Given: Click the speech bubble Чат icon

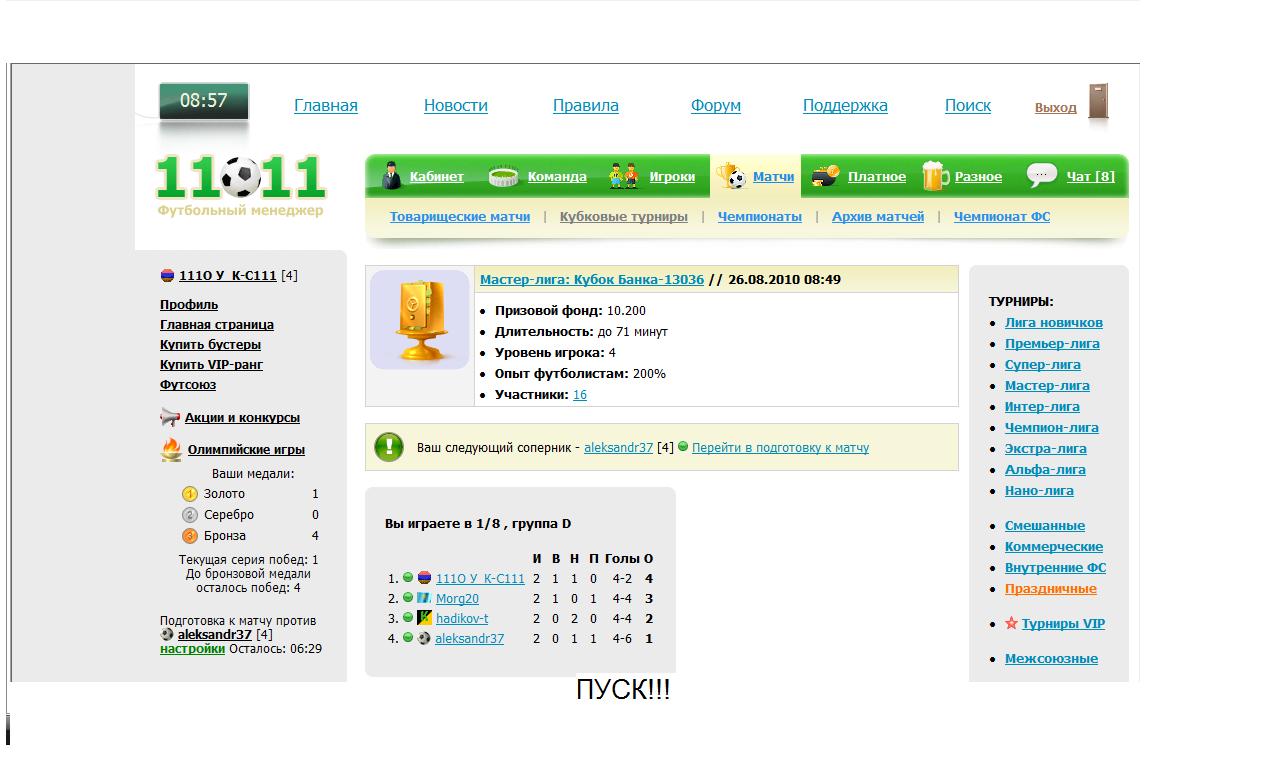Looking at the screenshot, I should (1042, 176).
